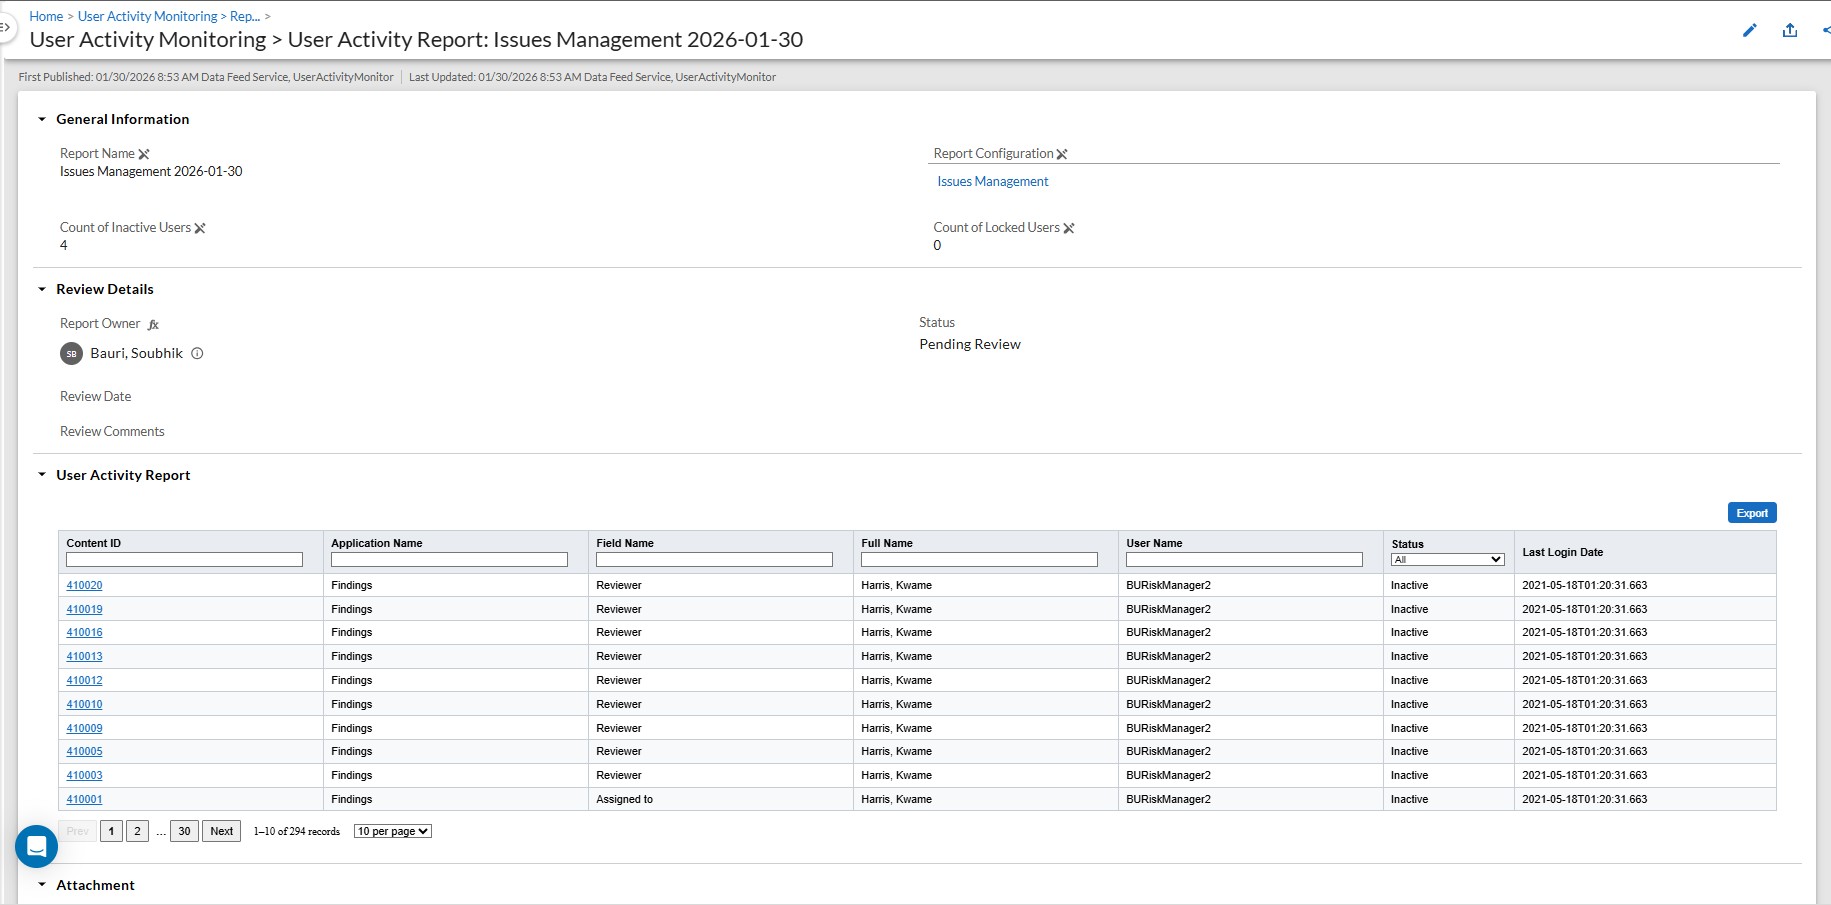The height and width of the screenshot is (905, 1831).
Task: Click the share/export icon in header
Action: 1790,30
